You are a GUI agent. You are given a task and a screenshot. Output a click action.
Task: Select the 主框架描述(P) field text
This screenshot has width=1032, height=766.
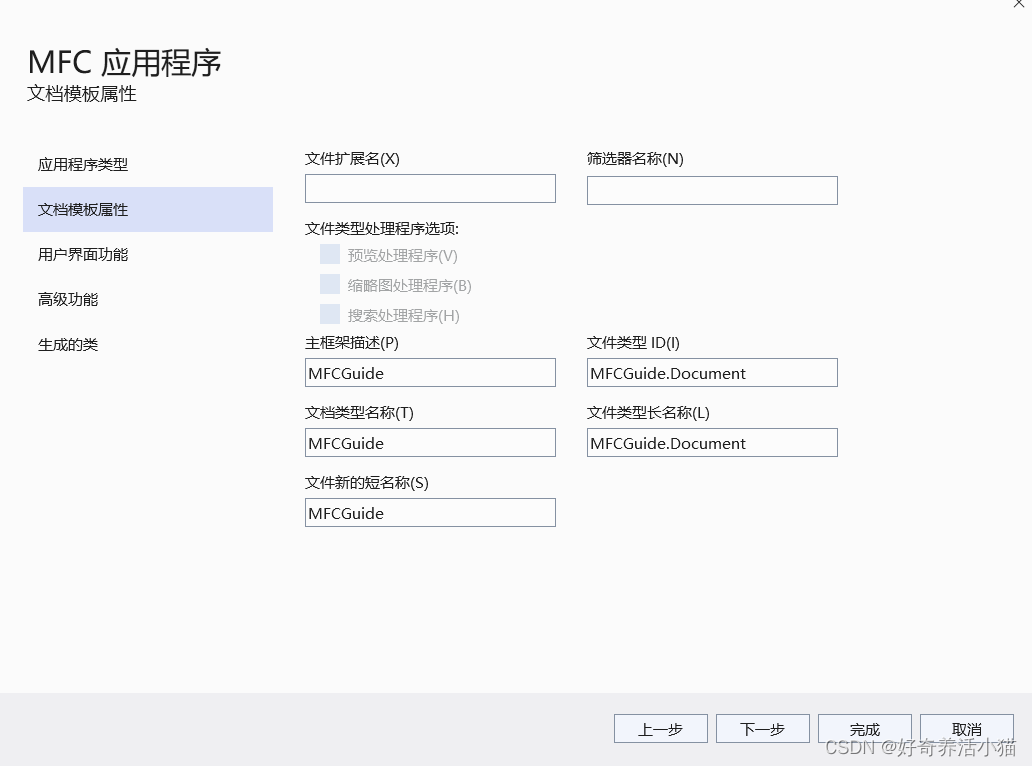[x=430, y=372]
